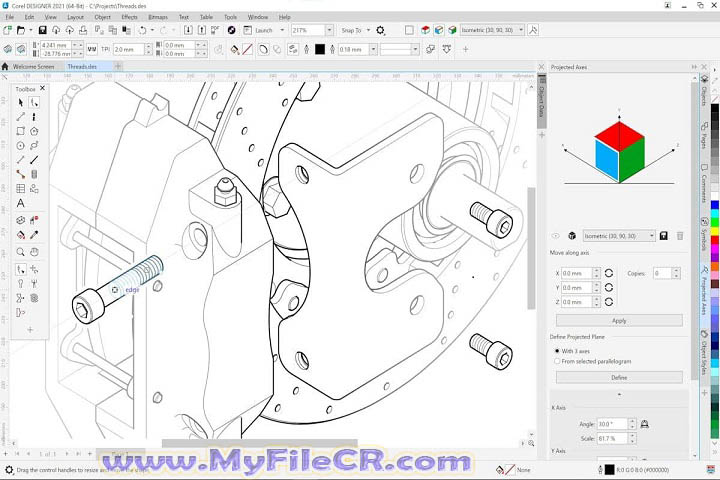Open the Isometric preset dropdown in docker
The width and height of the screenshot is (720, 480).
point(652,236)
